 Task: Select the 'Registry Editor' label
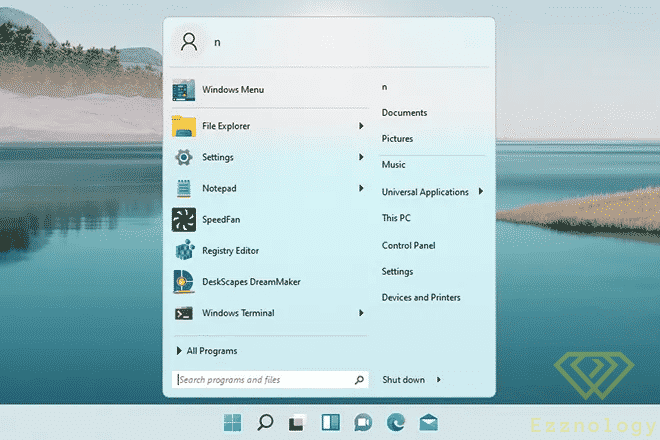tap(231, 251)
